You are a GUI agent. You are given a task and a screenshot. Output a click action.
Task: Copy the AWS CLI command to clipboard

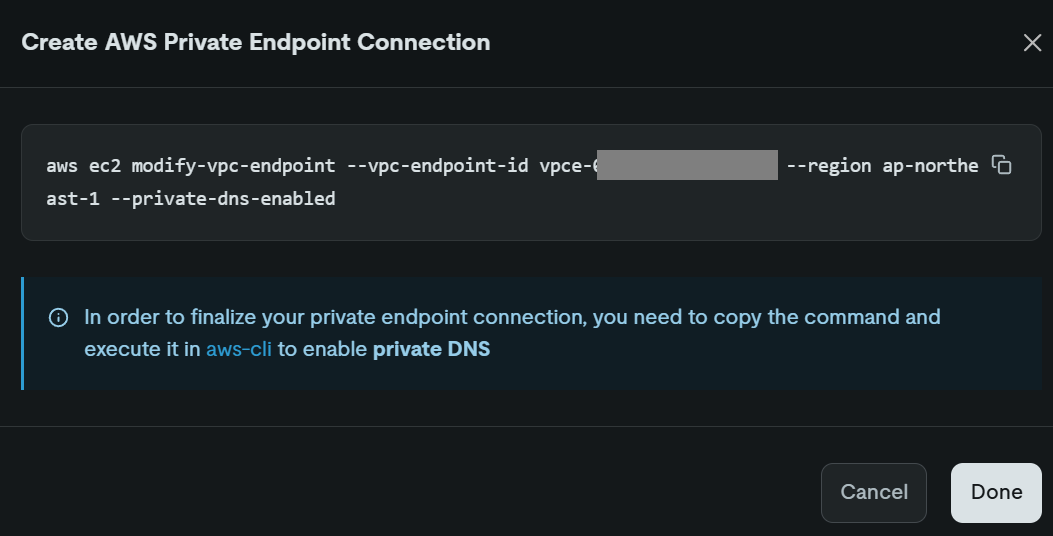(x=1001, y=165)
